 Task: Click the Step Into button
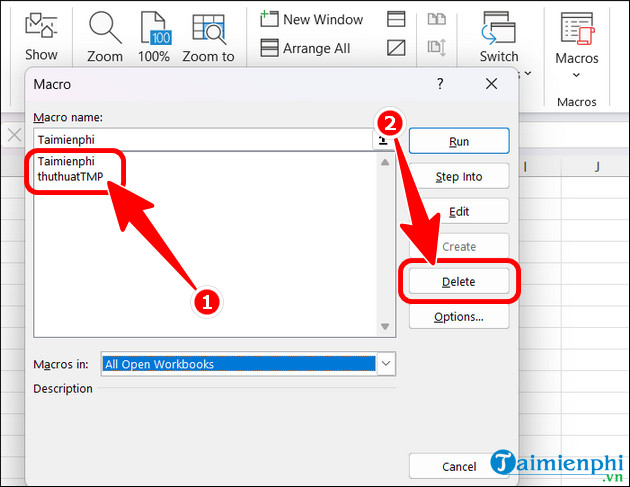pyautogui.click(x=459, y=176)
